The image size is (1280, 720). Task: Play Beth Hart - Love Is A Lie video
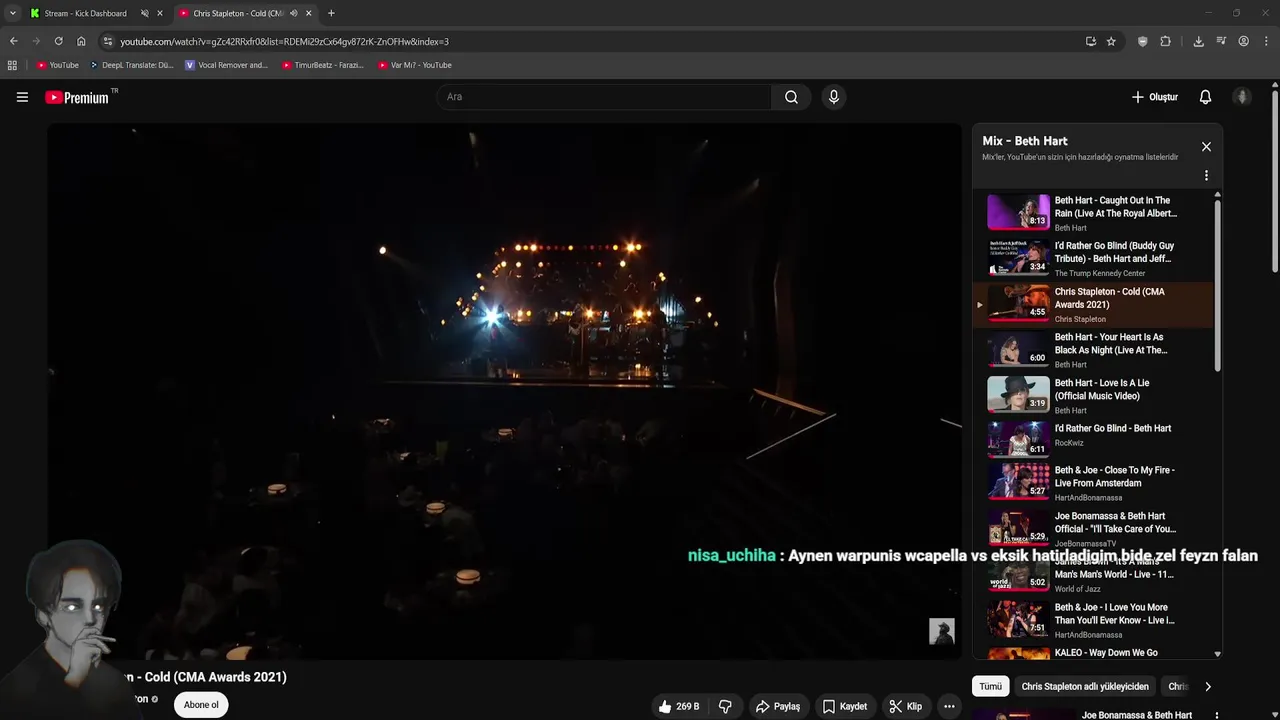point(1094,396)
